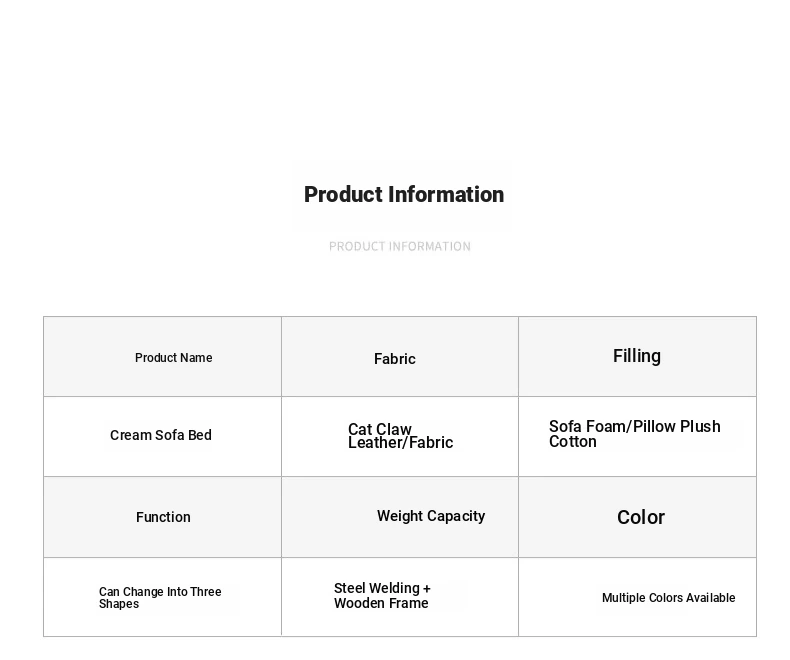The width and height of the screenshot is (790, 660).
Task: Select the 'Fabric' header cell
Action: (x=395, y=359)
